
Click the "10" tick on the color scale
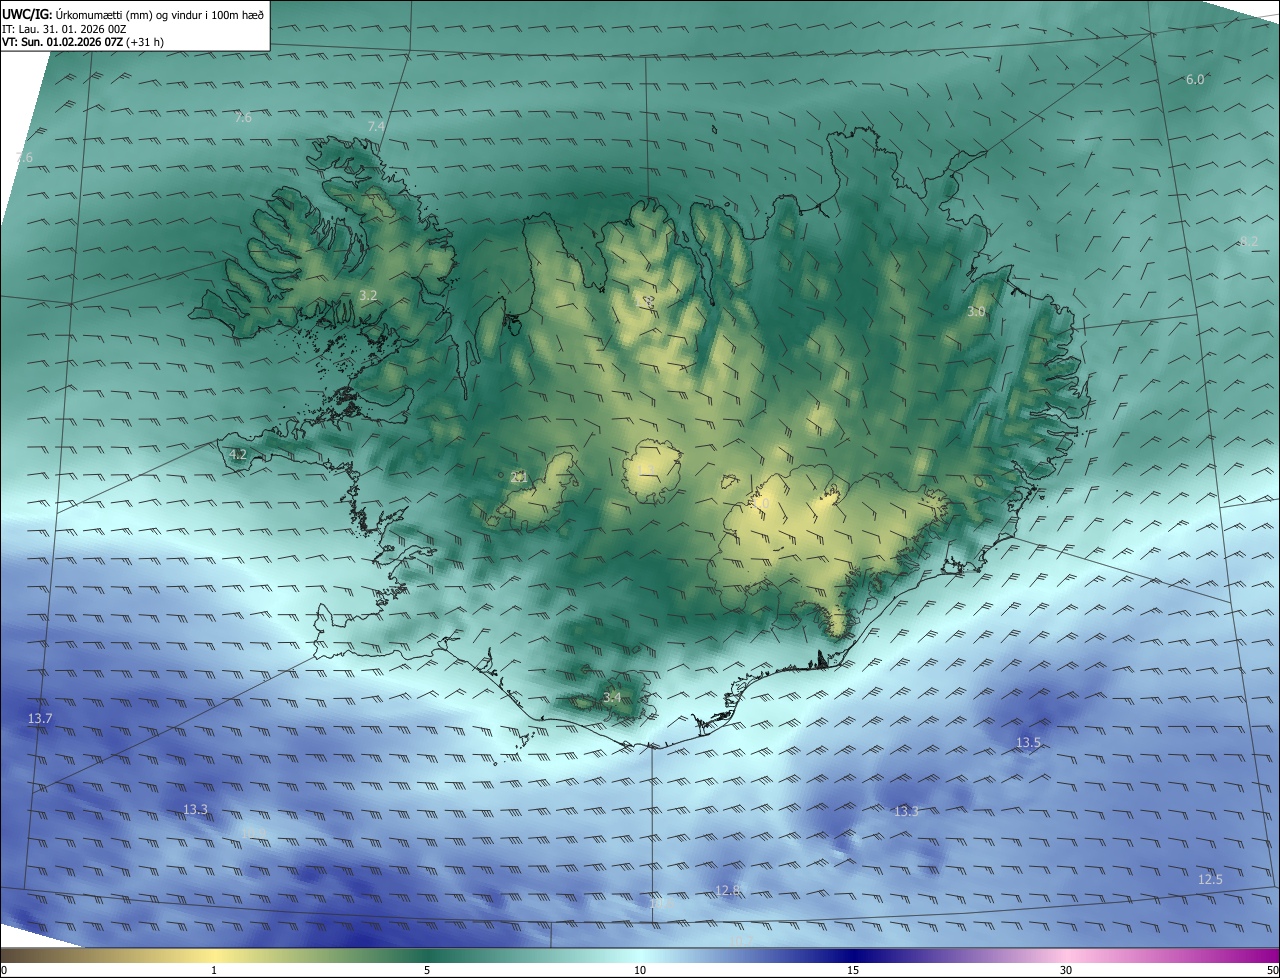point(640,970)
